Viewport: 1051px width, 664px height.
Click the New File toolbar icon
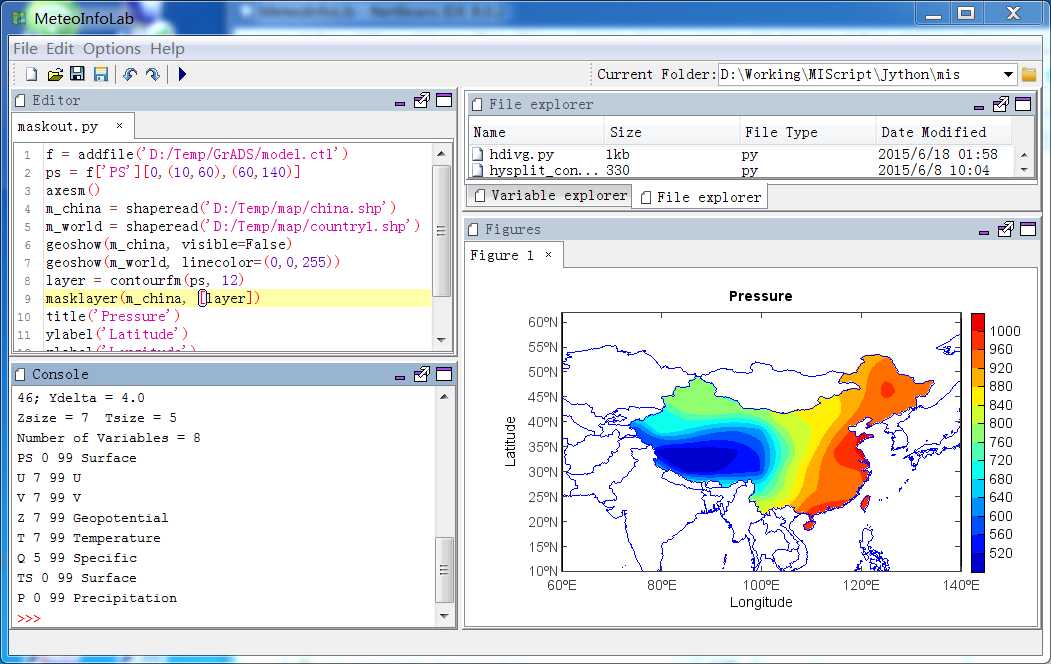point(32,74)
